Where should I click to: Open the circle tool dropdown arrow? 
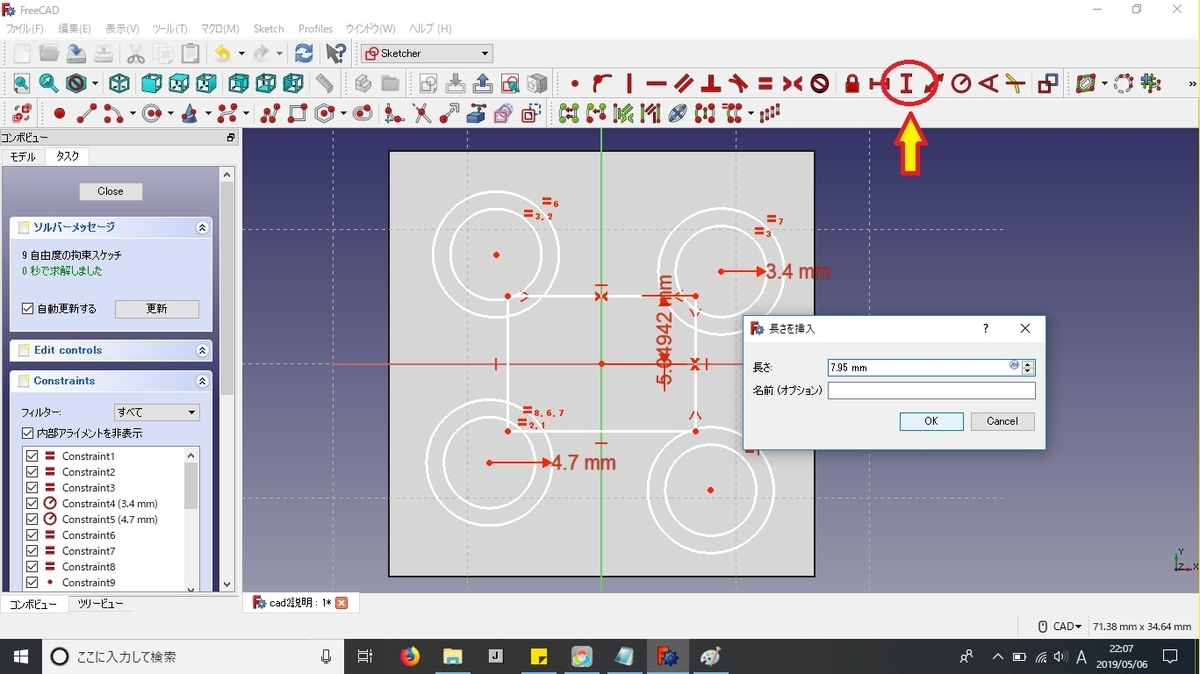click(x=171, y=114)
